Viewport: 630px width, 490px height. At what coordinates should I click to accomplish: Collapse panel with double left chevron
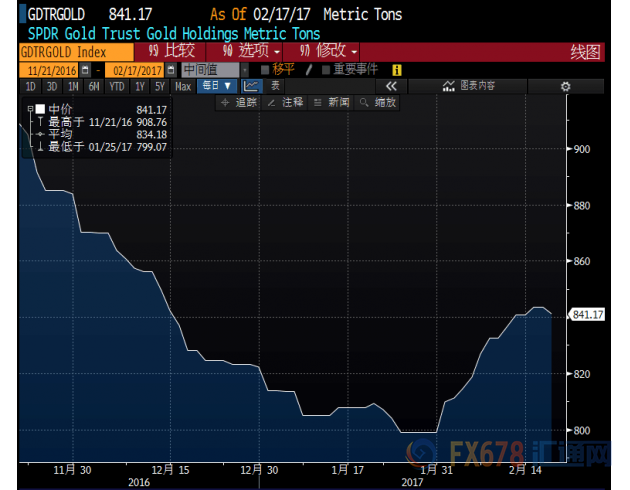click(x=391, y=86)
